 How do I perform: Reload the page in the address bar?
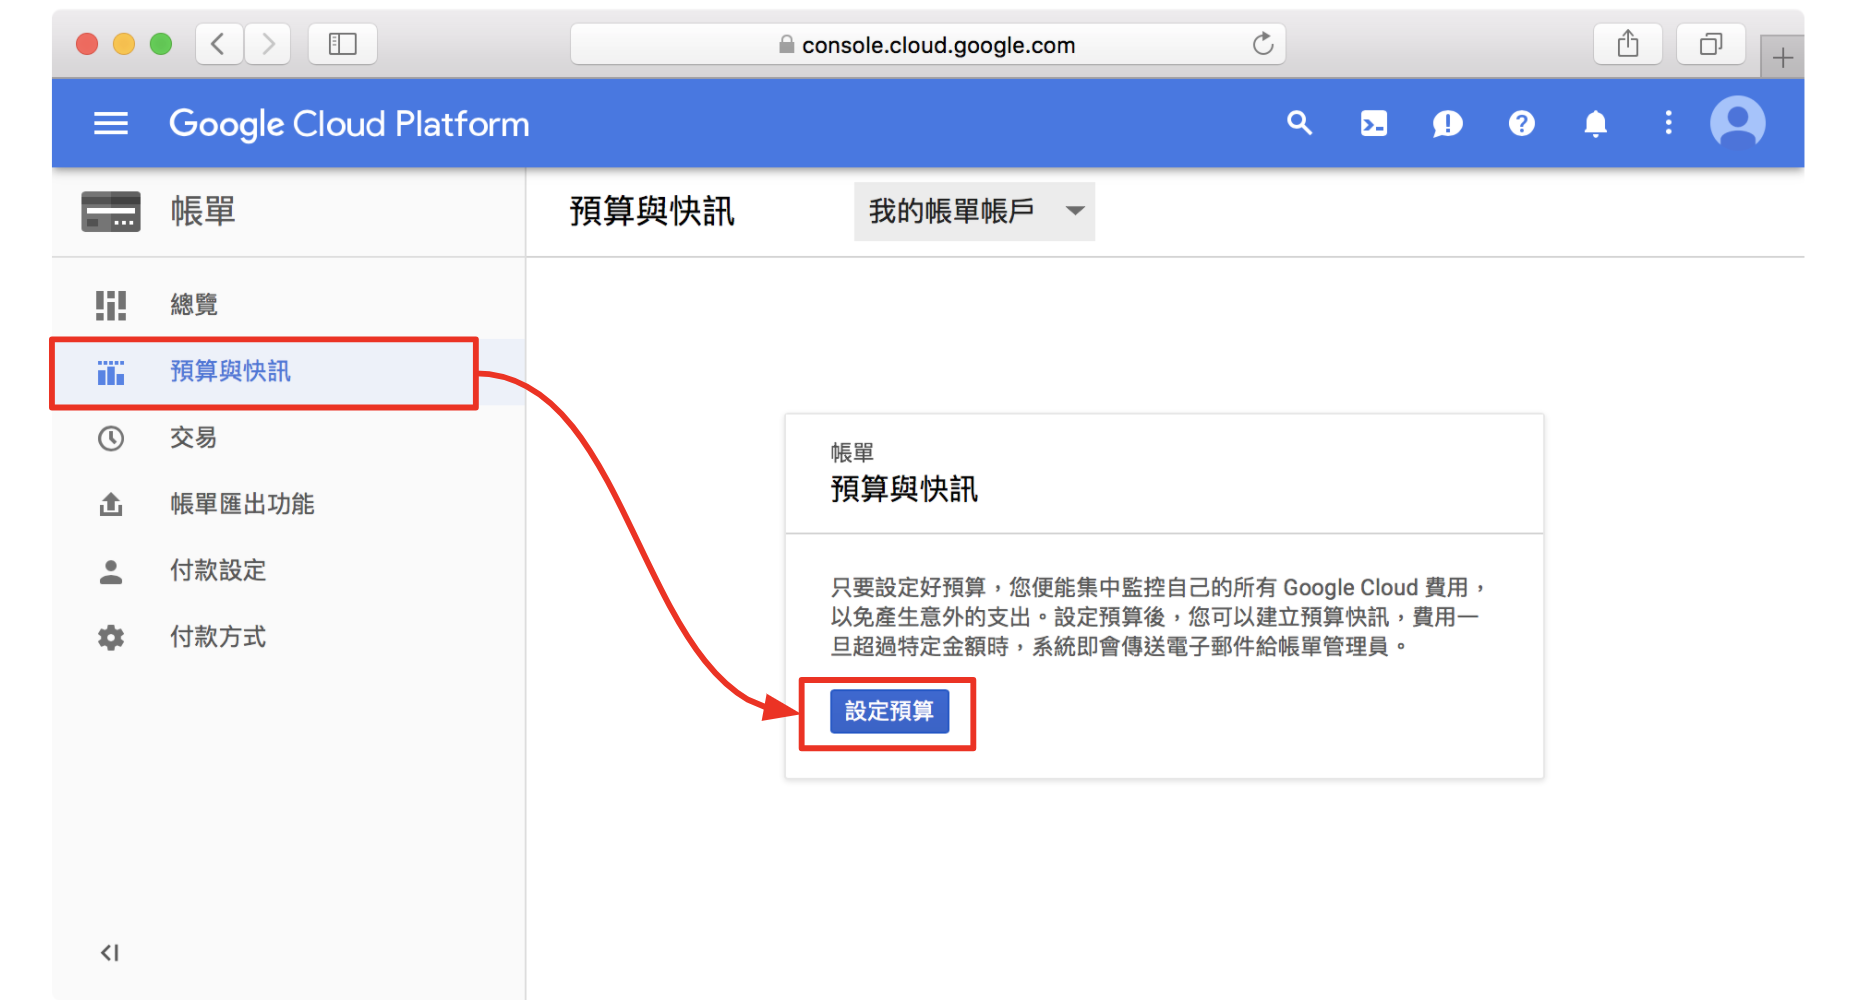pos(1263,44)
